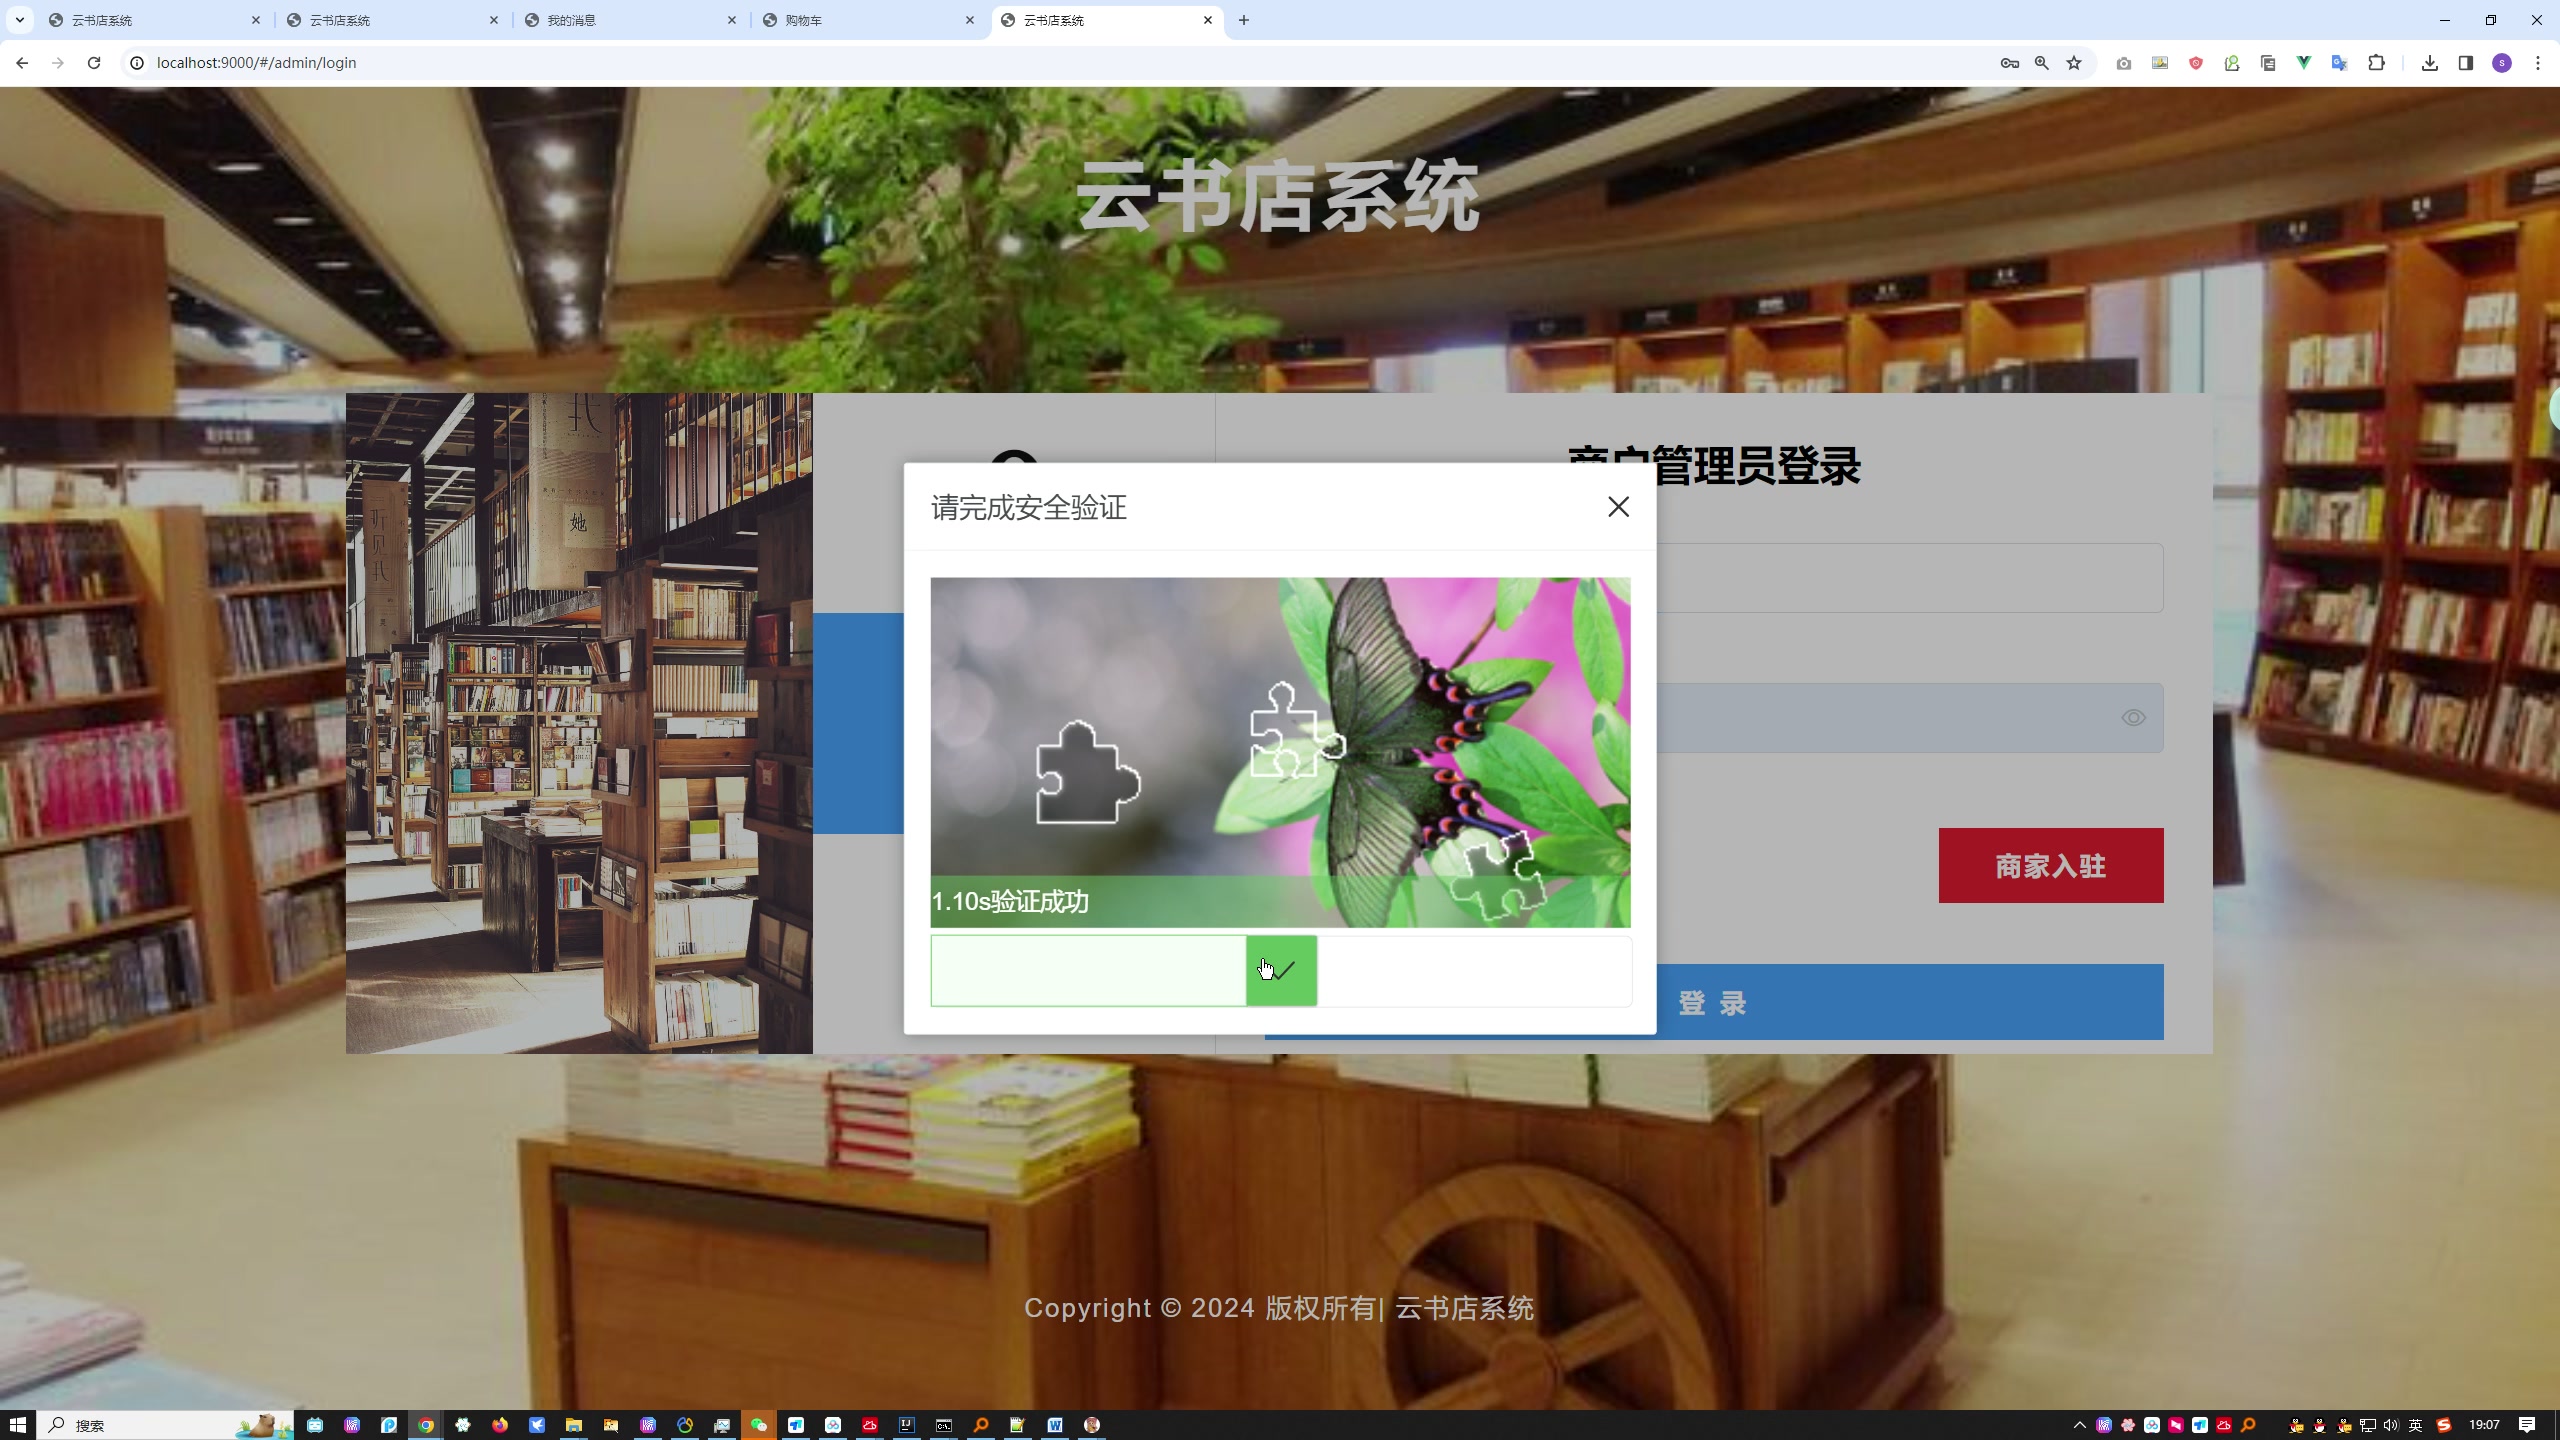Open the command prompt taskbar icon
Screen dimensions: 2560x1440
pos(944,1425)
